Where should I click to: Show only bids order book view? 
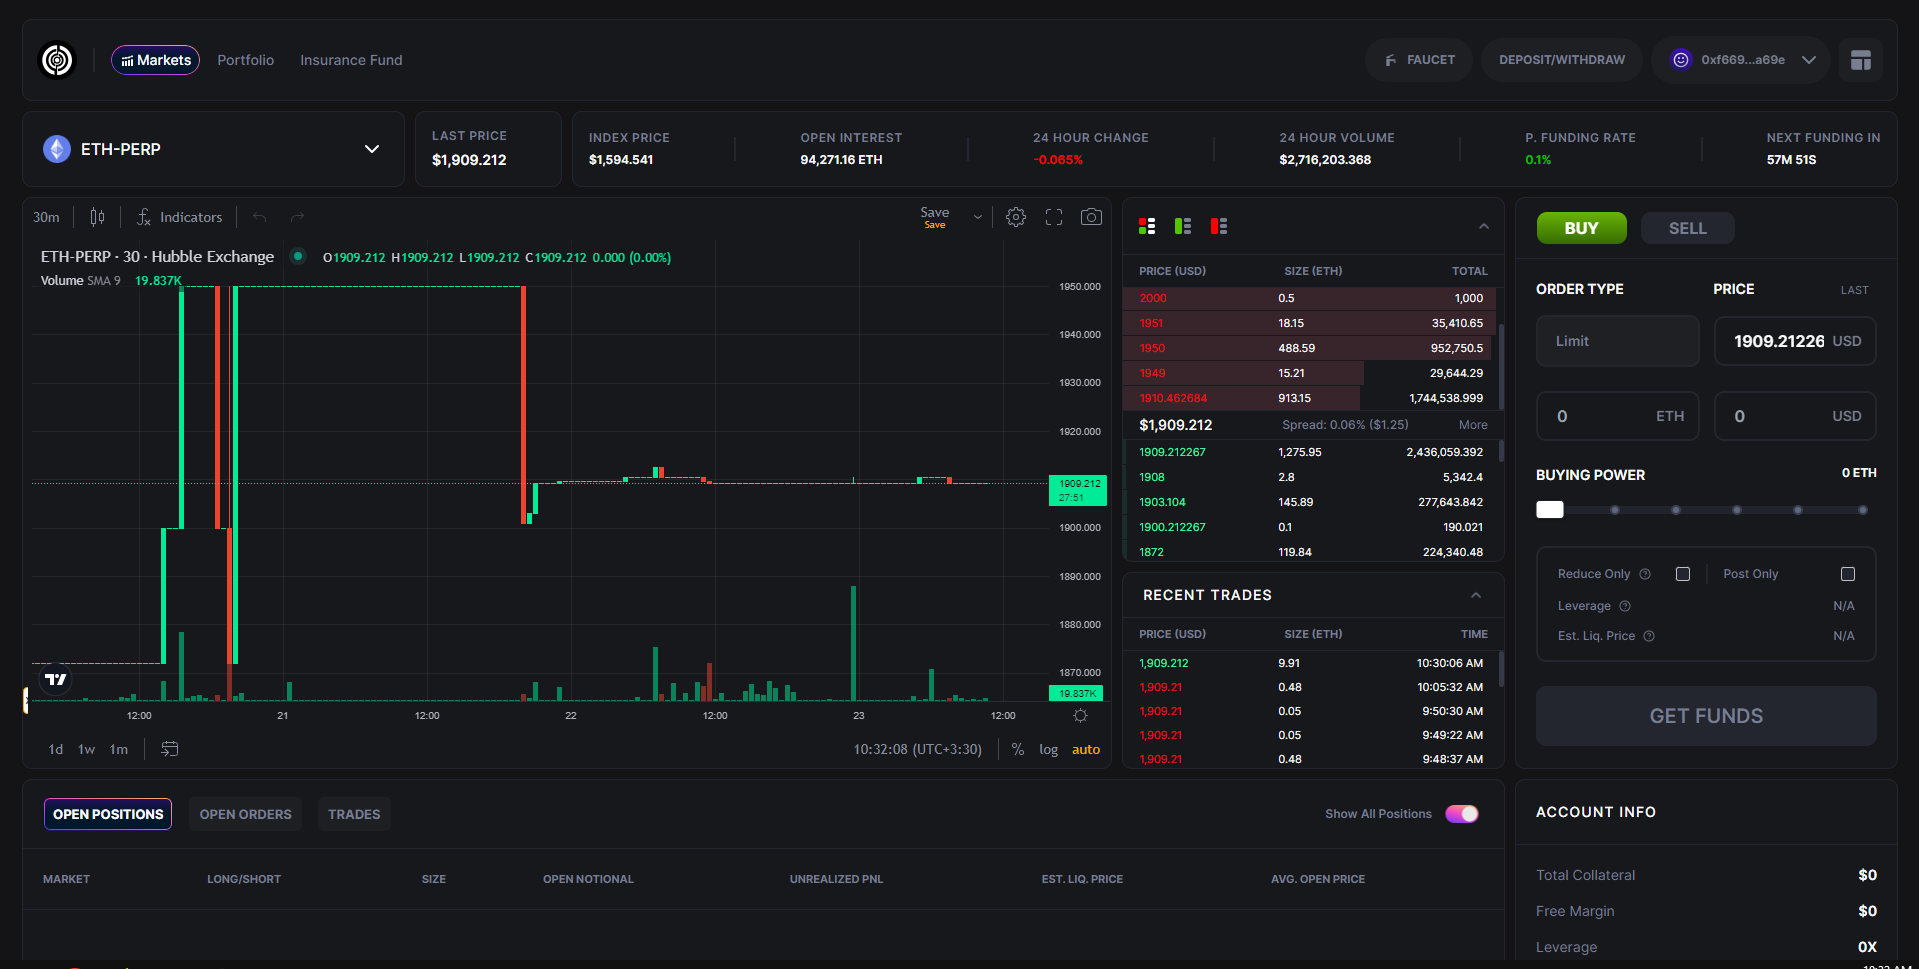1183,226
